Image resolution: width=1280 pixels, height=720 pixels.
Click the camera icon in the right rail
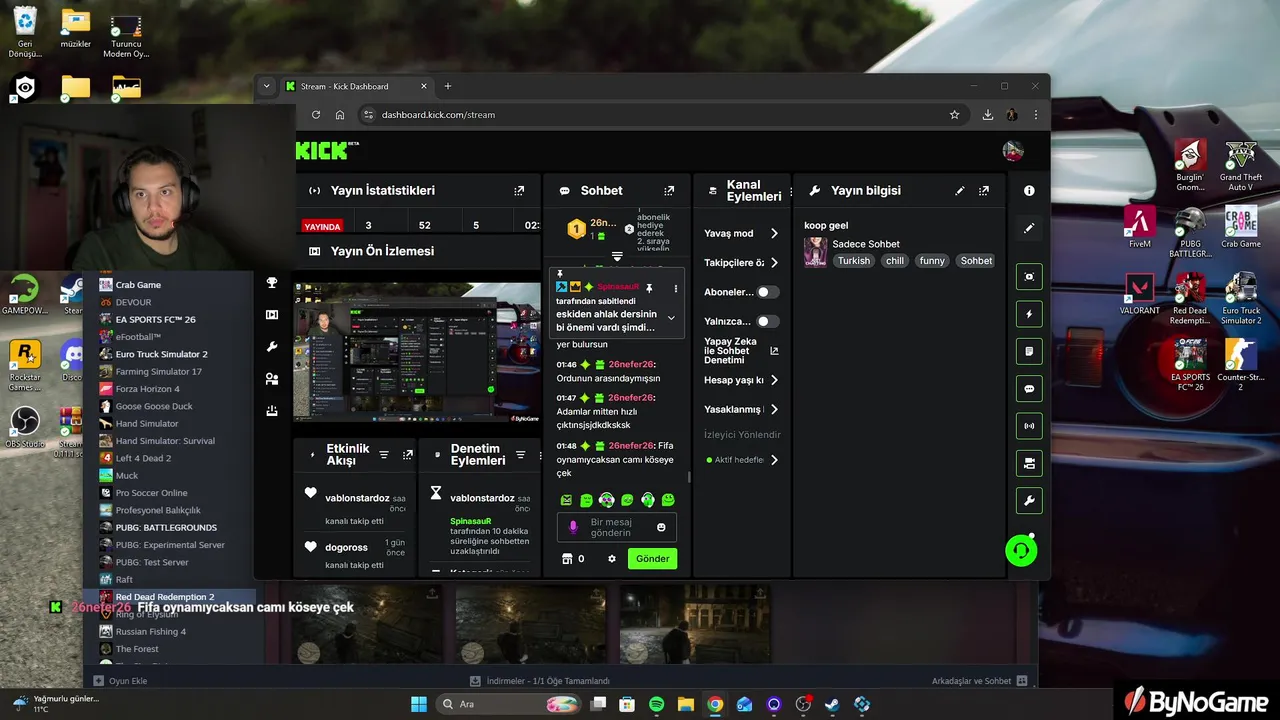[1029, 463]
